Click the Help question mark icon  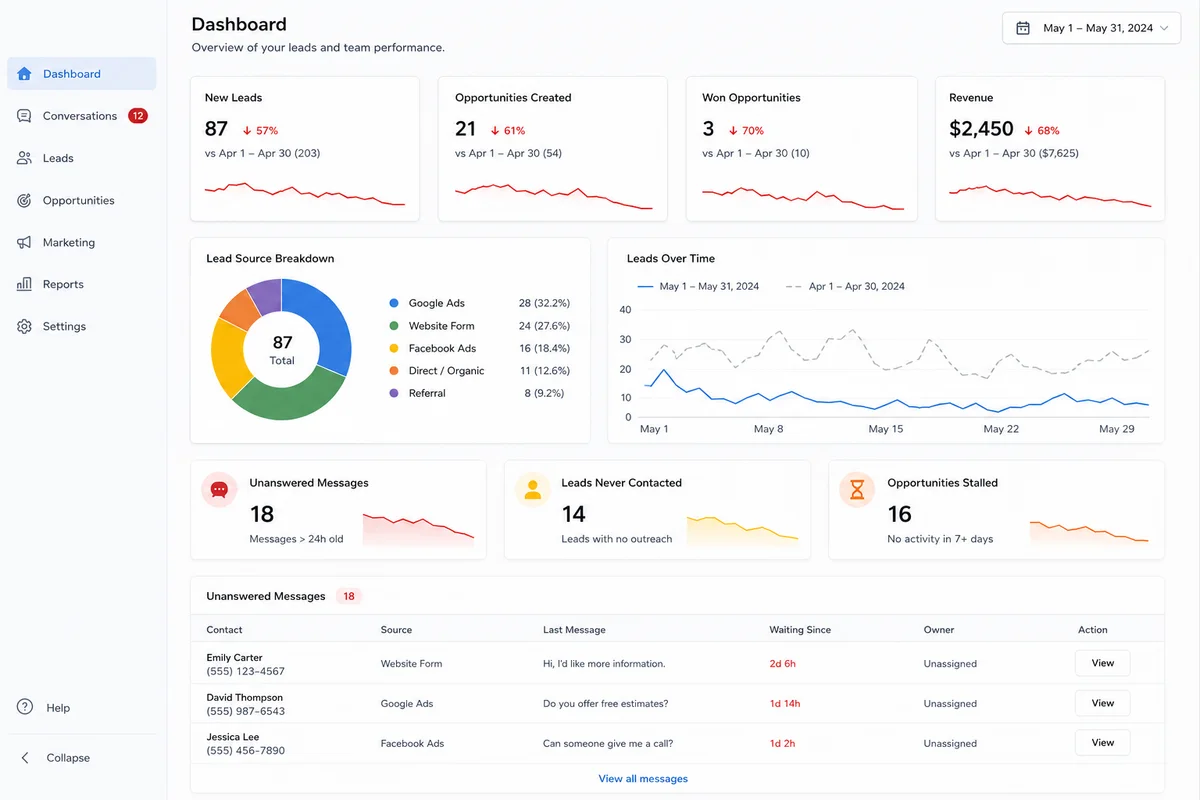pyautogui.click(x=25, y=707)
